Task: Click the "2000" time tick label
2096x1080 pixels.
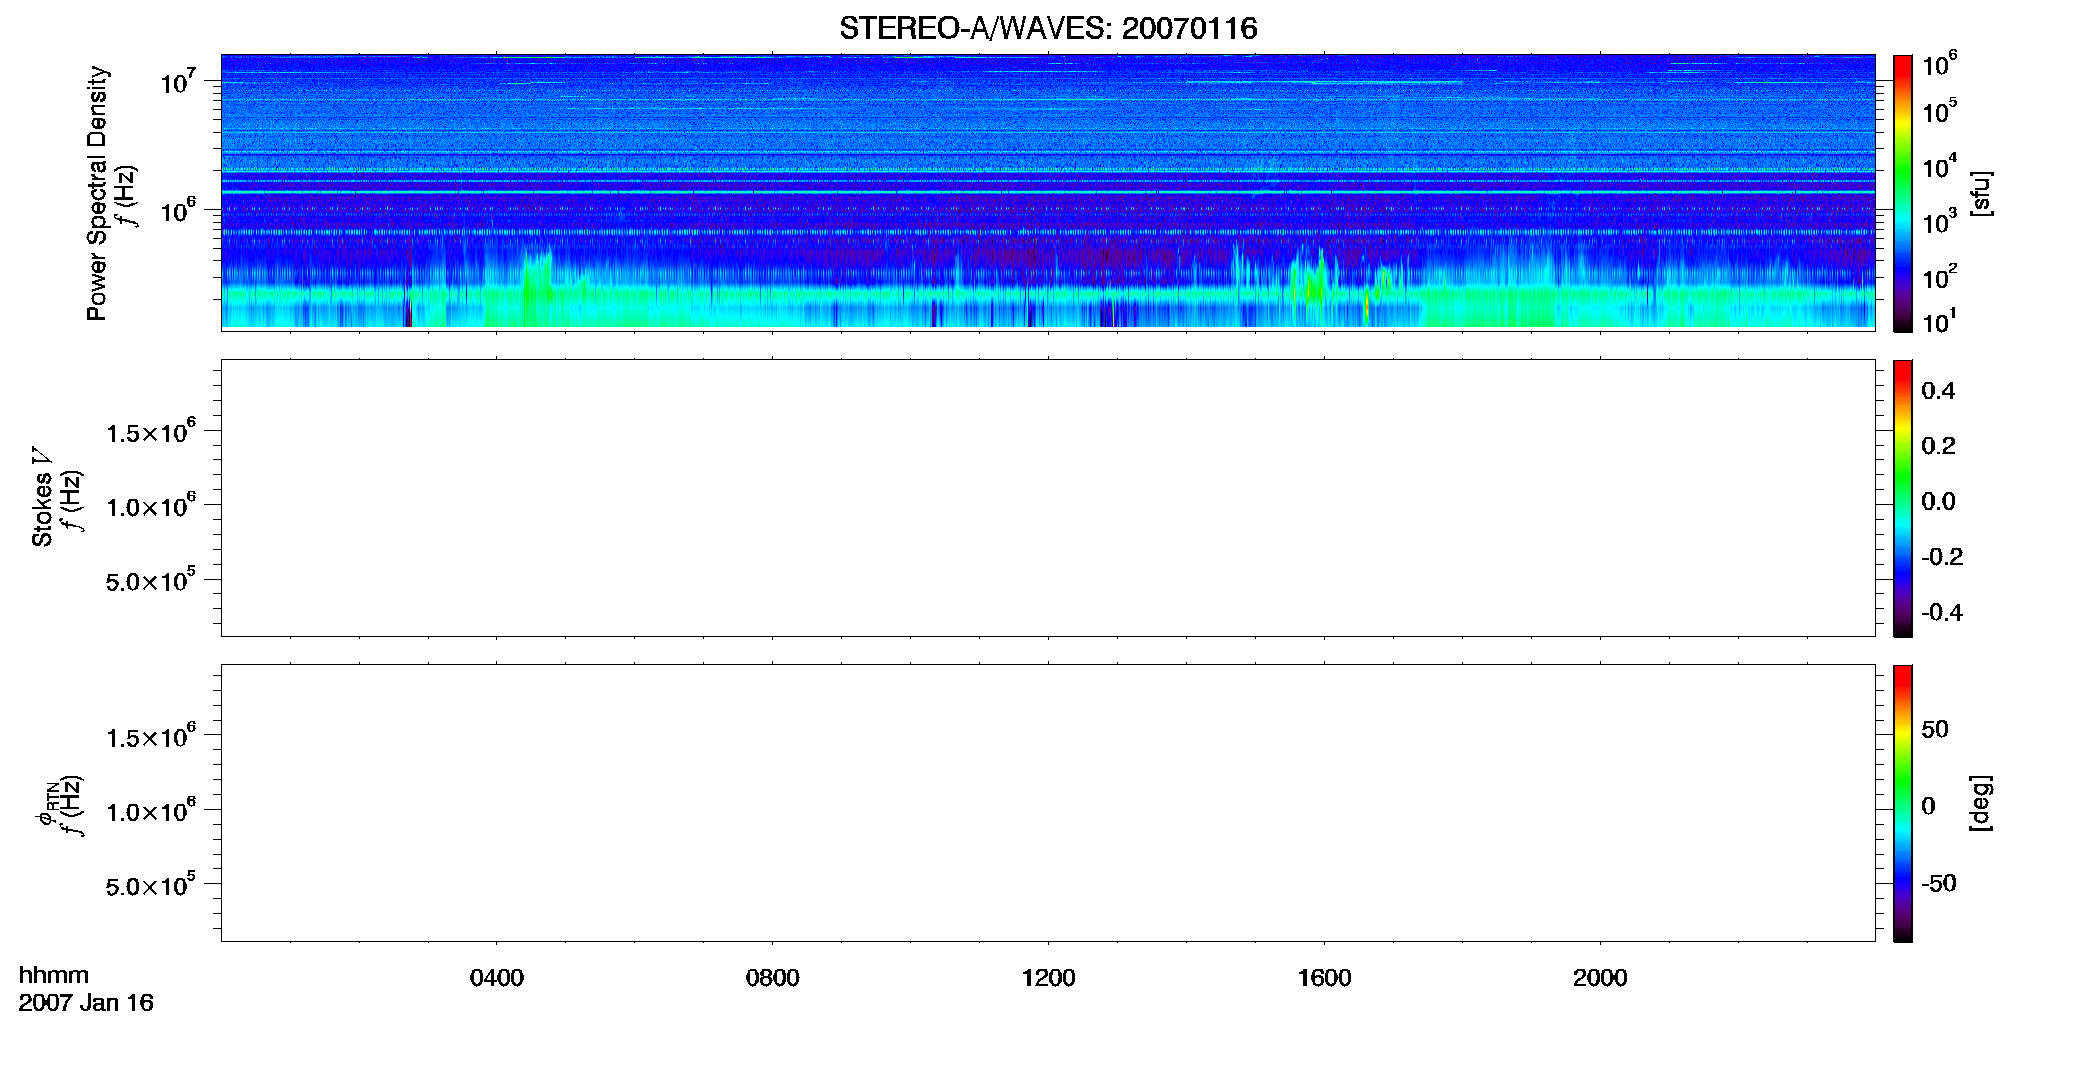Action: [1600, 978]
